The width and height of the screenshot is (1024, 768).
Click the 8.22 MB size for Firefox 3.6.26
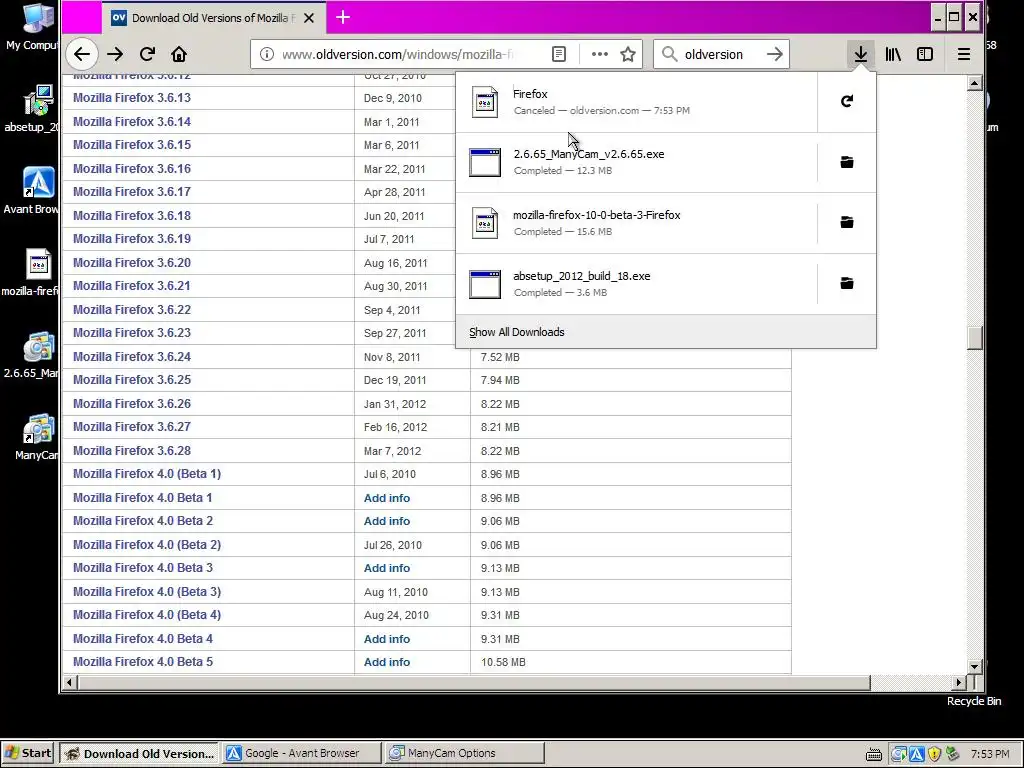tap(500, 404)
